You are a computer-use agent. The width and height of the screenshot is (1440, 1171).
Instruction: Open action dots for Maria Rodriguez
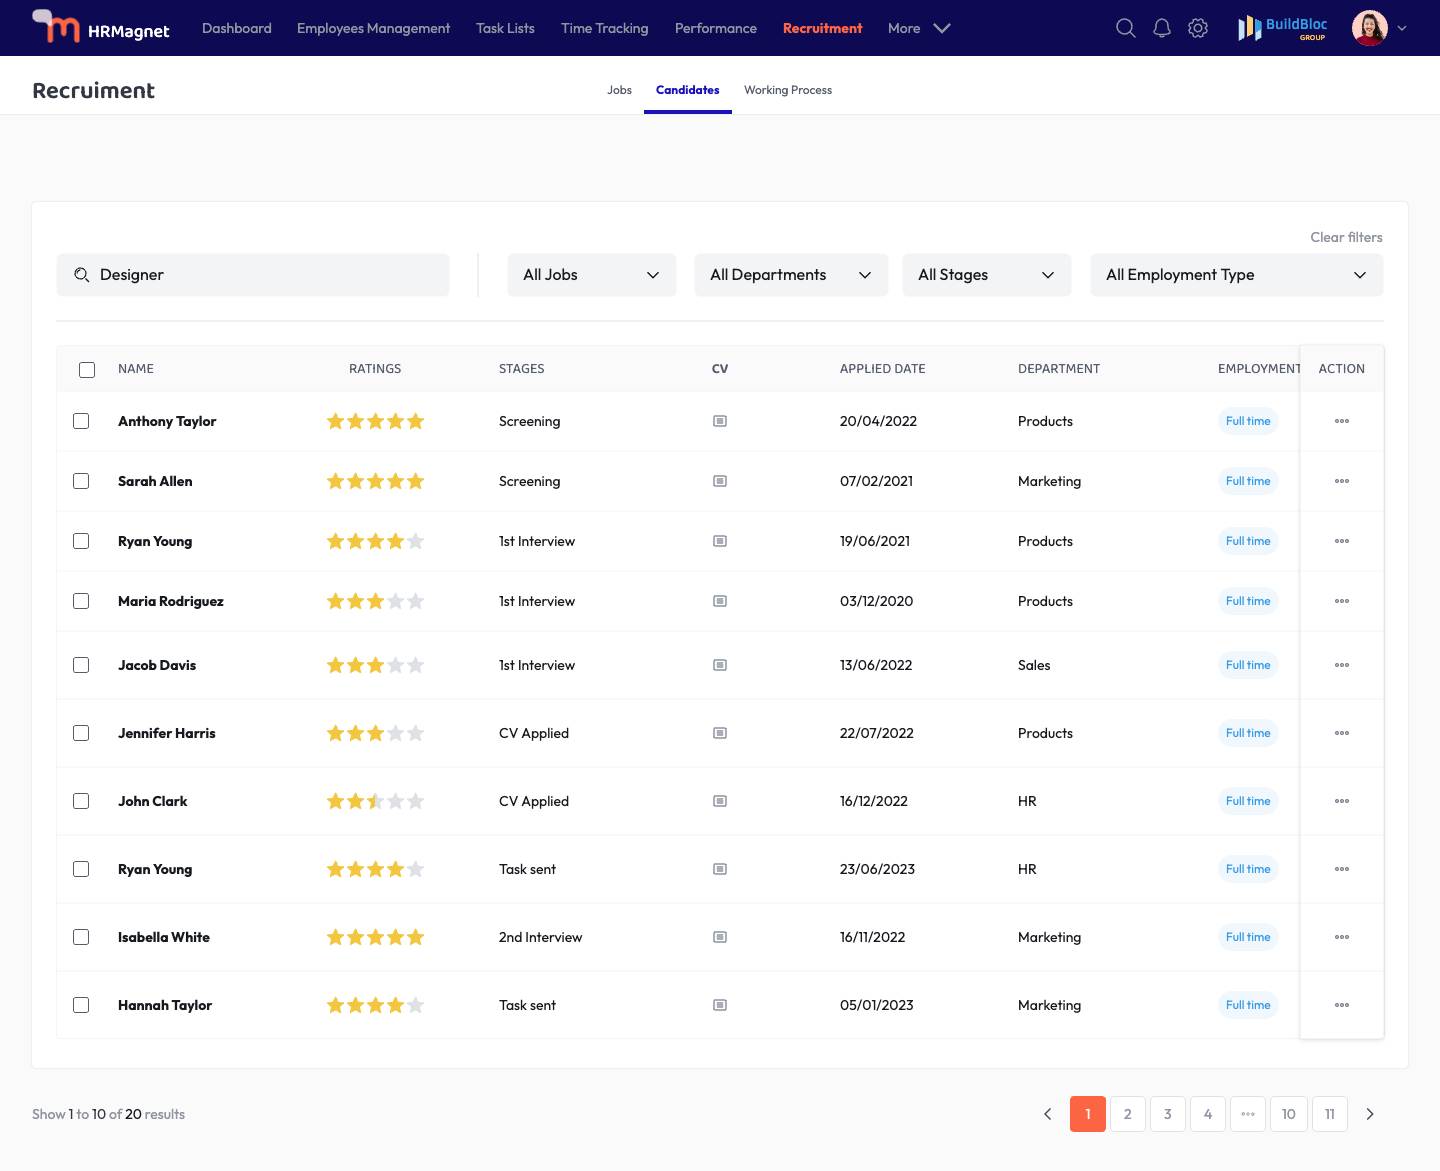pyautogui.click(x=1342, y=601)
